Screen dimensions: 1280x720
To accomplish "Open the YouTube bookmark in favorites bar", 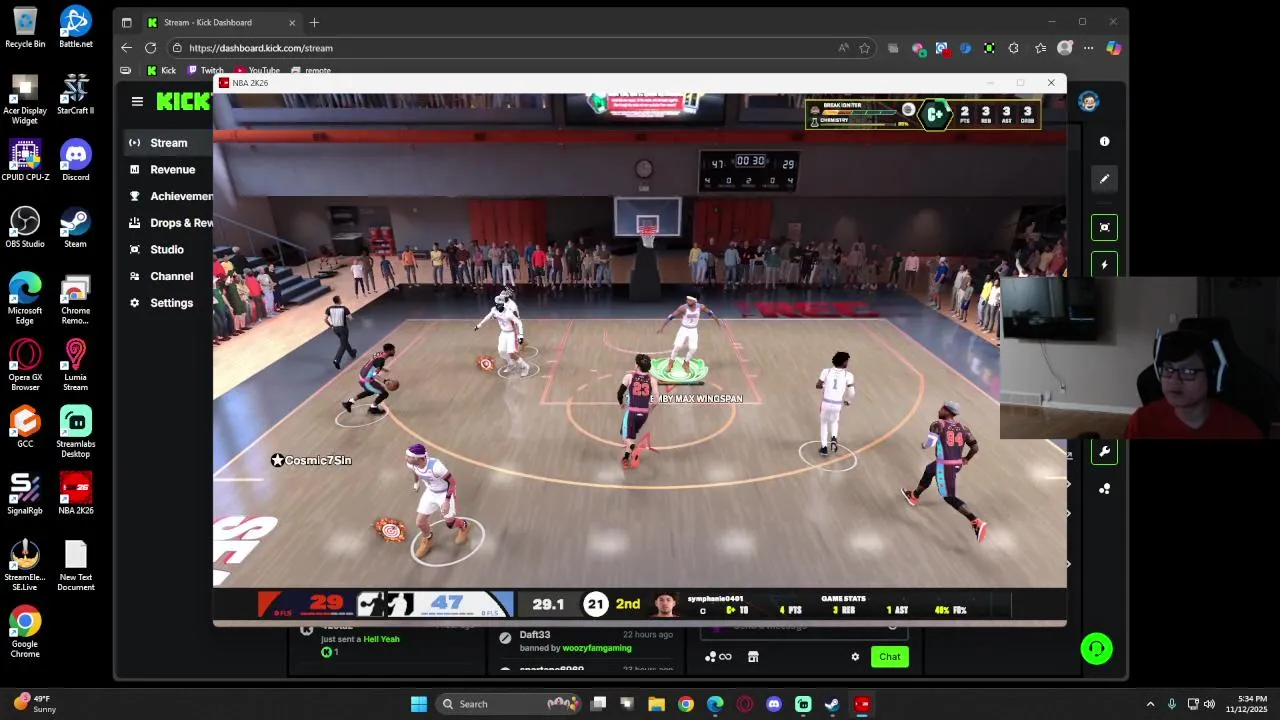I will click(x=257, y=71).
